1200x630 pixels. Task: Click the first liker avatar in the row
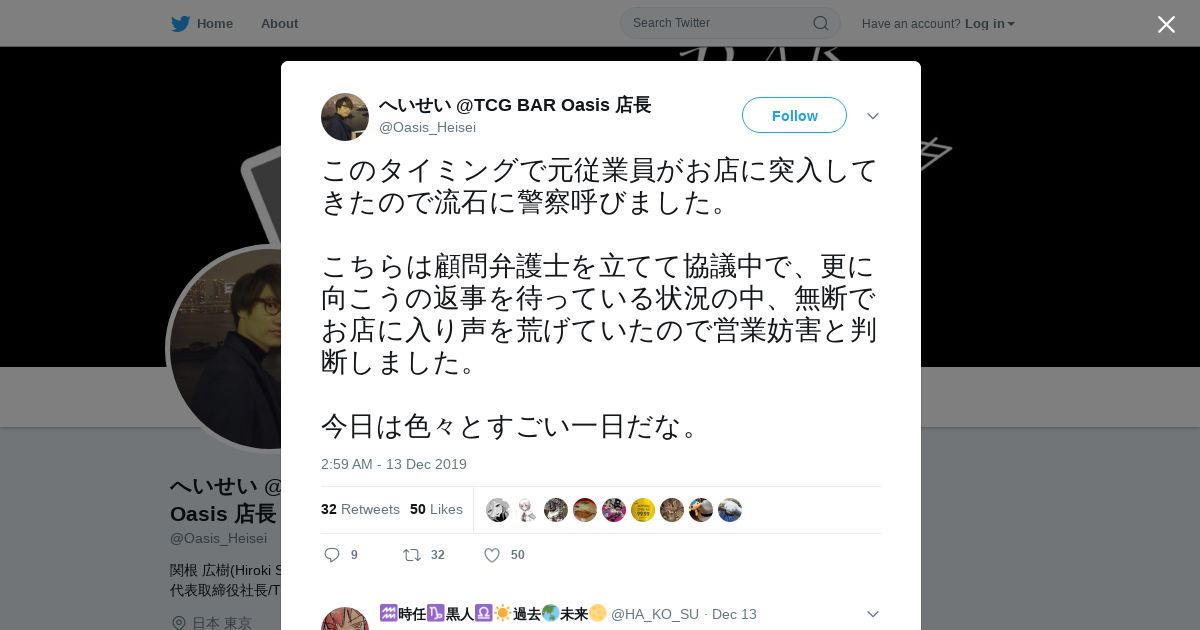click(x=498, y=510)
